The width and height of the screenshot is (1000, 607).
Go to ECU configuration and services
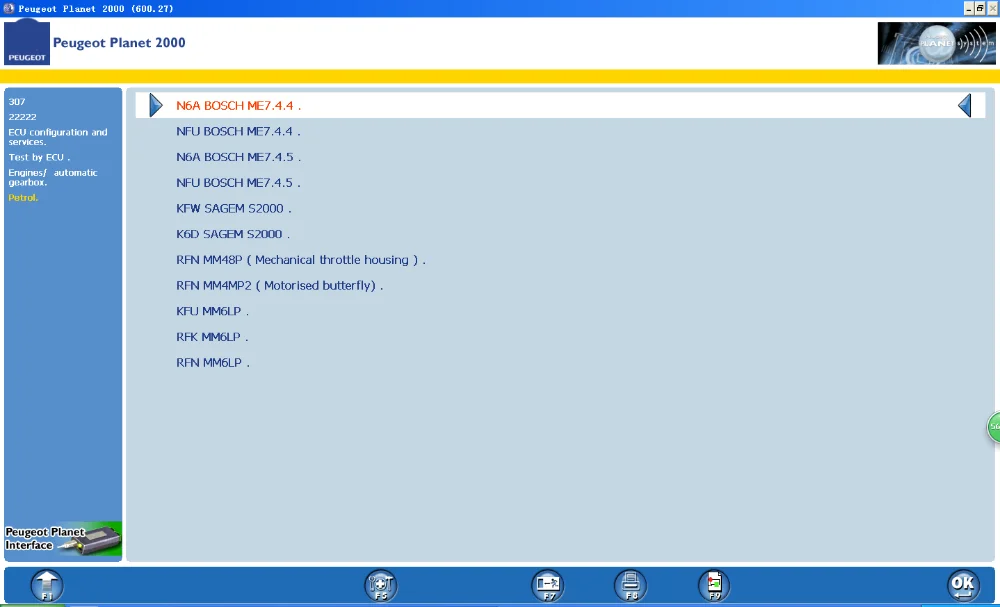57,136
